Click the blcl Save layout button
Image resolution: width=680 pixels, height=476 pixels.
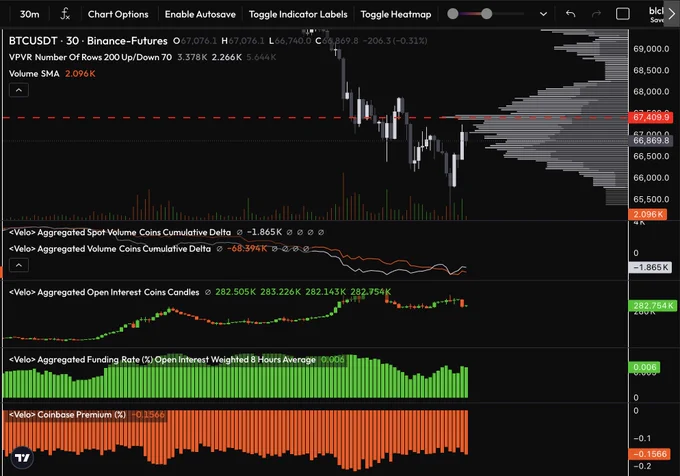656,14
